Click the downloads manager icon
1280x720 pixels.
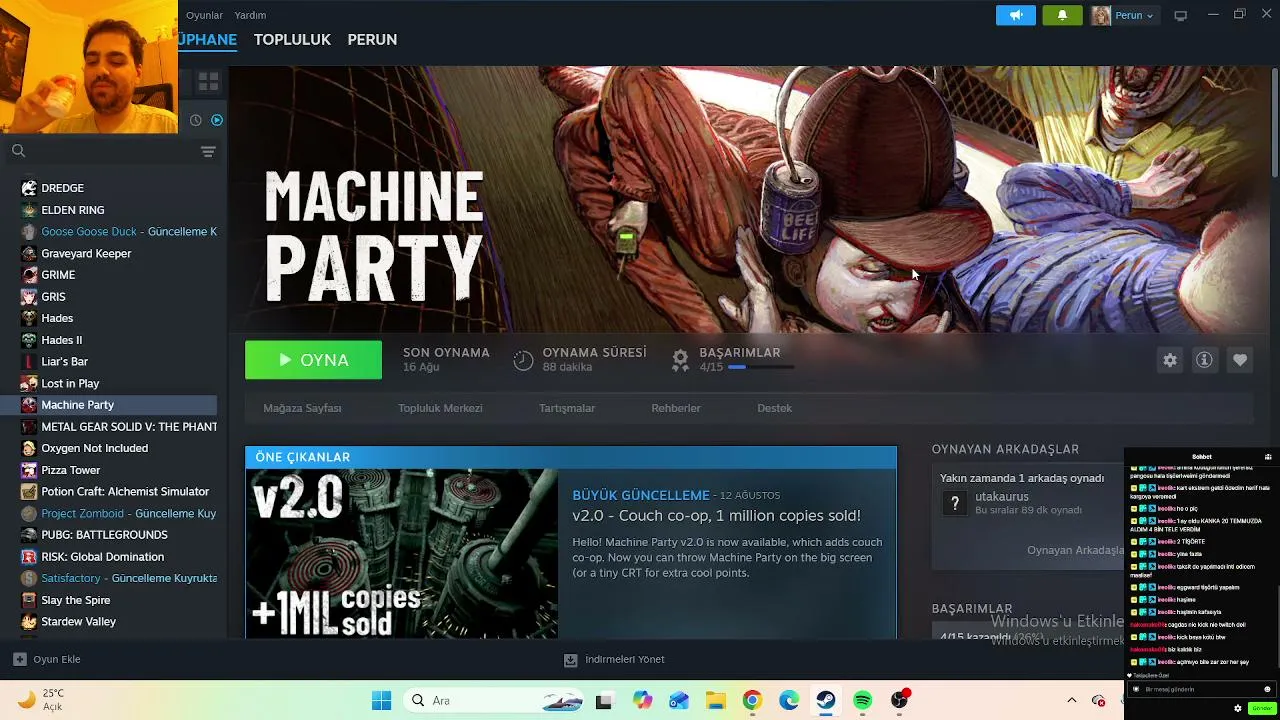[x=570, y=660]
